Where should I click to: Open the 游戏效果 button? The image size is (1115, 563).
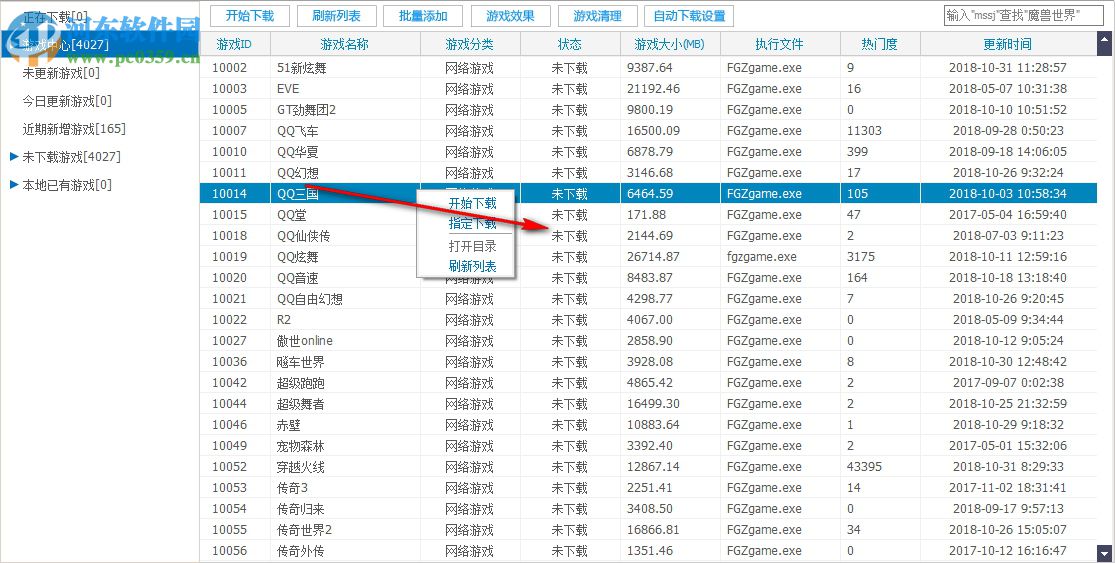point(510,16)
